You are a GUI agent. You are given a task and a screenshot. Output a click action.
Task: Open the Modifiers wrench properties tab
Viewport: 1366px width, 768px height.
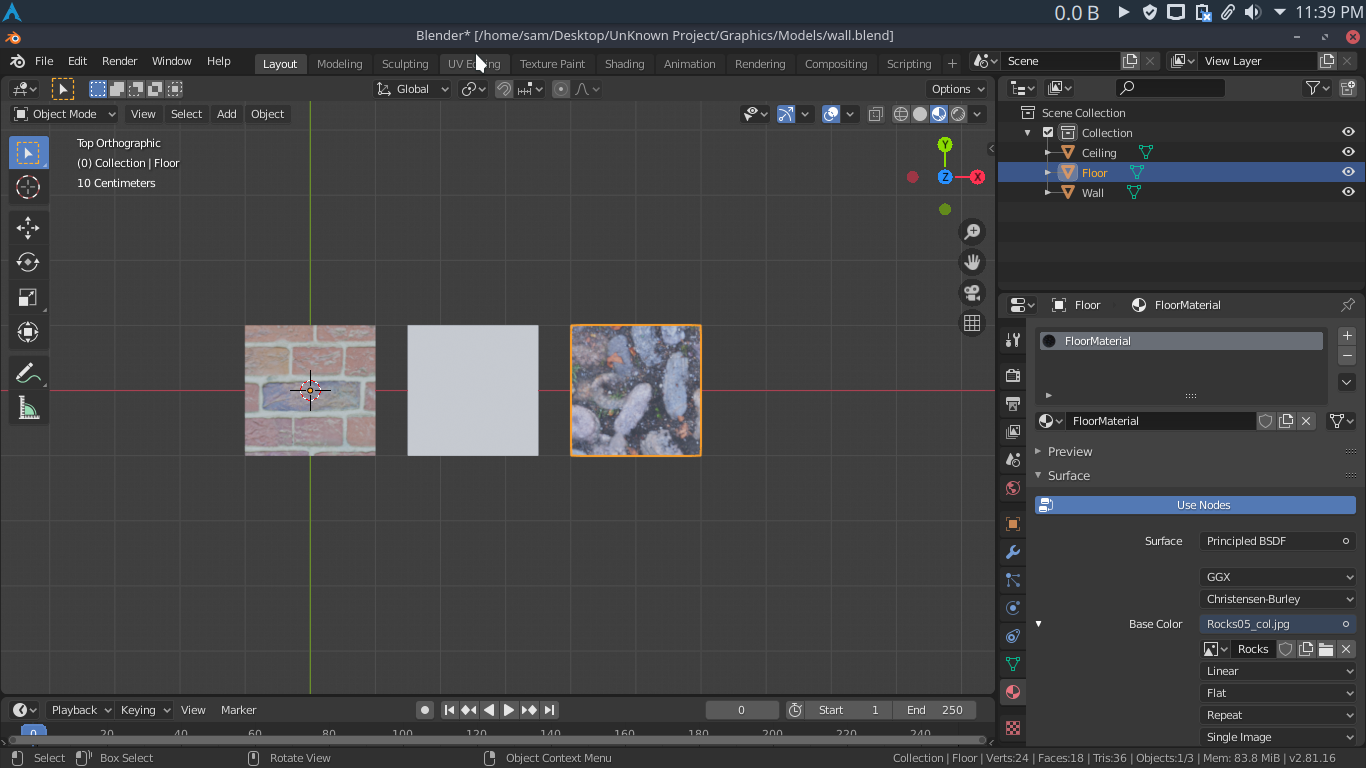point(1013,552)
